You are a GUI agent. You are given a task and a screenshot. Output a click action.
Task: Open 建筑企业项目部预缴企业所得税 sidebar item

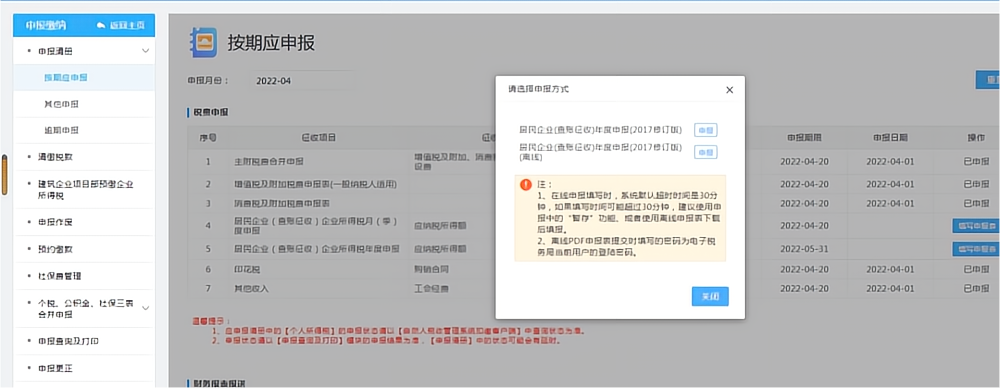84,190
